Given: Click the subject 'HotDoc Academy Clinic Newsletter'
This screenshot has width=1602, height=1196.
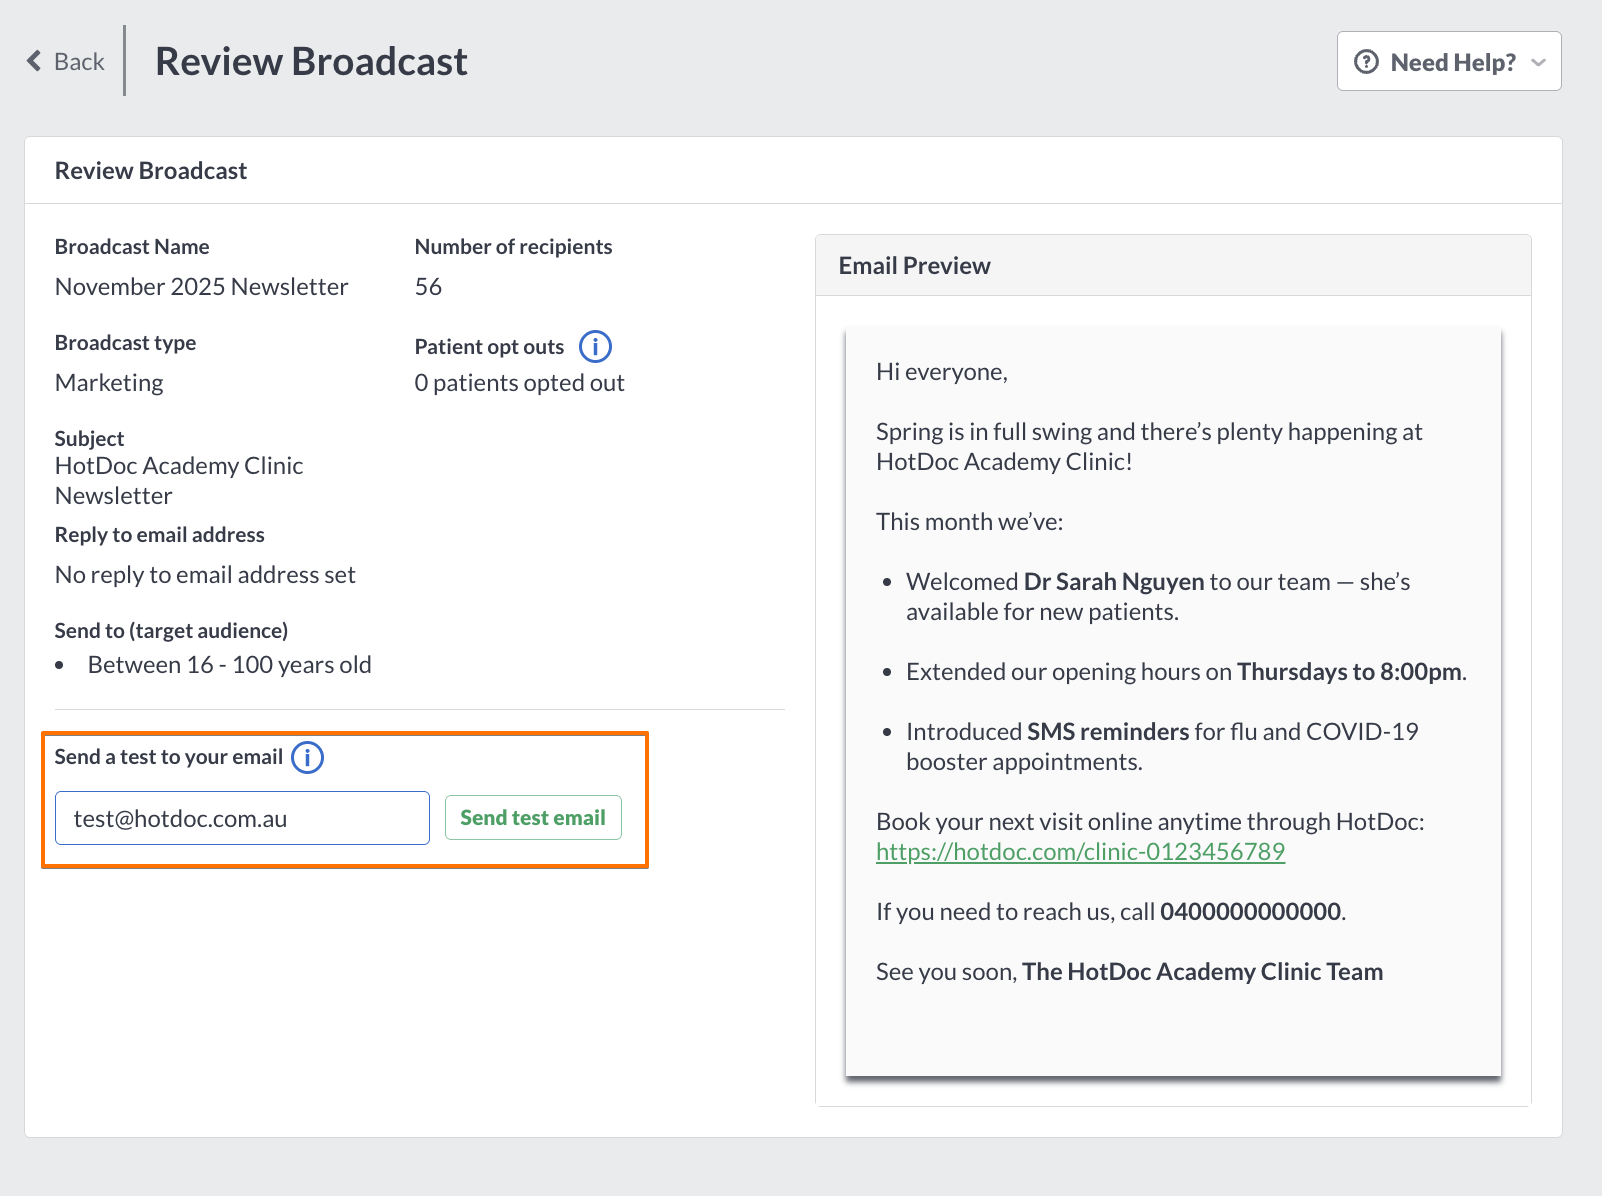Looking at the screenshot, I should point(179,481).
